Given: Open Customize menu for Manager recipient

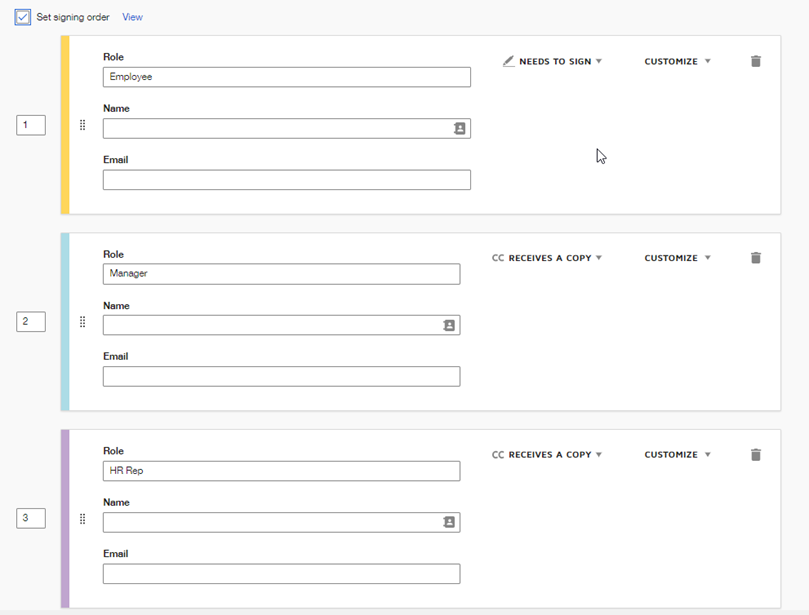Looking at the screenshot, I should pyautogui.click(x=677, y=258).
